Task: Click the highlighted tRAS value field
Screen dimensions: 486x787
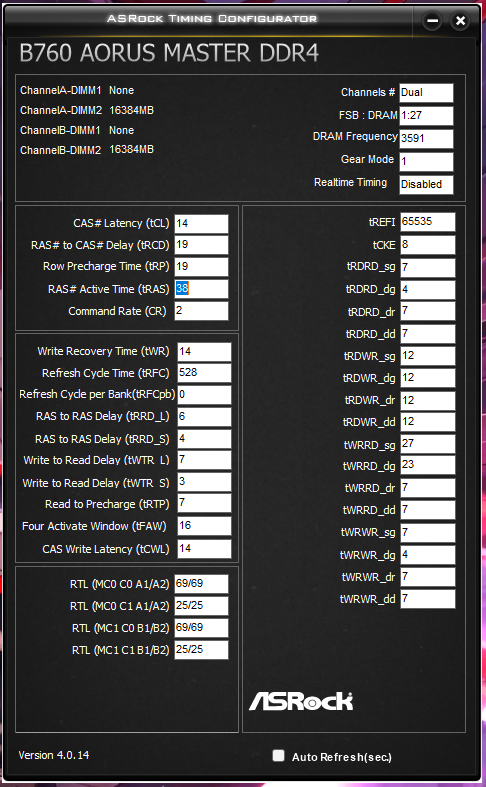Action: coord(201,289)
